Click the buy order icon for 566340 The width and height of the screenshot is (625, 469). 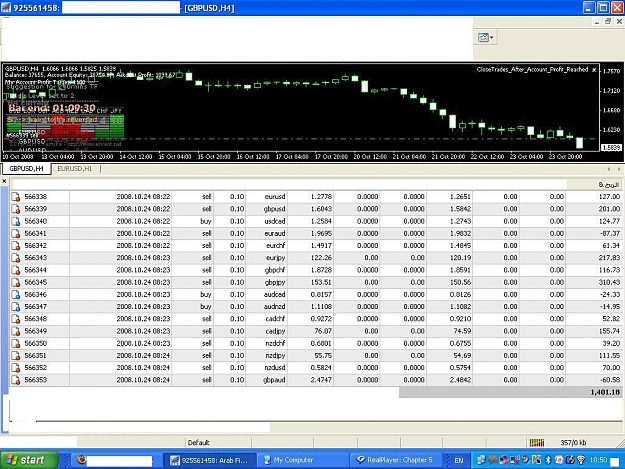(16, 221)
